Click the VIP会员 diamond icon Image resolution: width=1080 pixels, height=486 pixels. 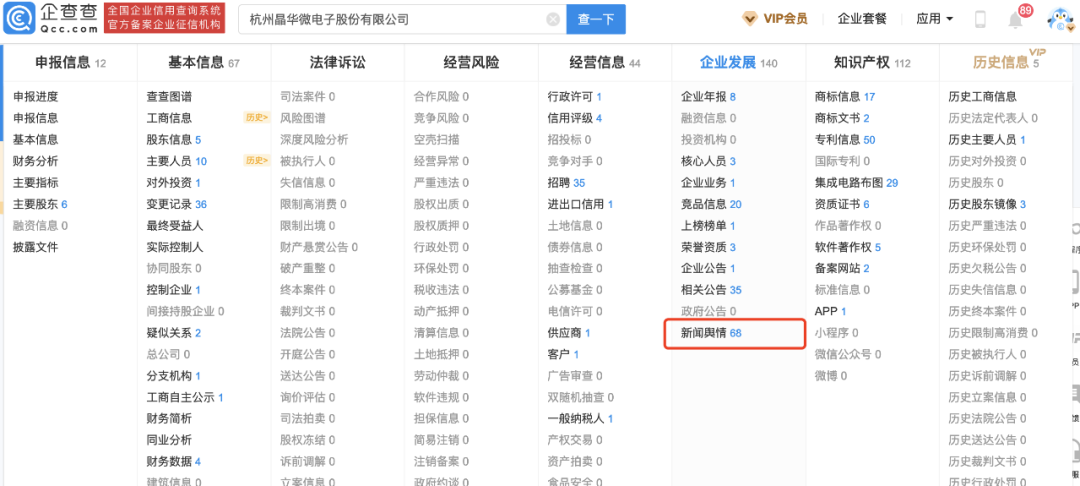tap(750, 19)
